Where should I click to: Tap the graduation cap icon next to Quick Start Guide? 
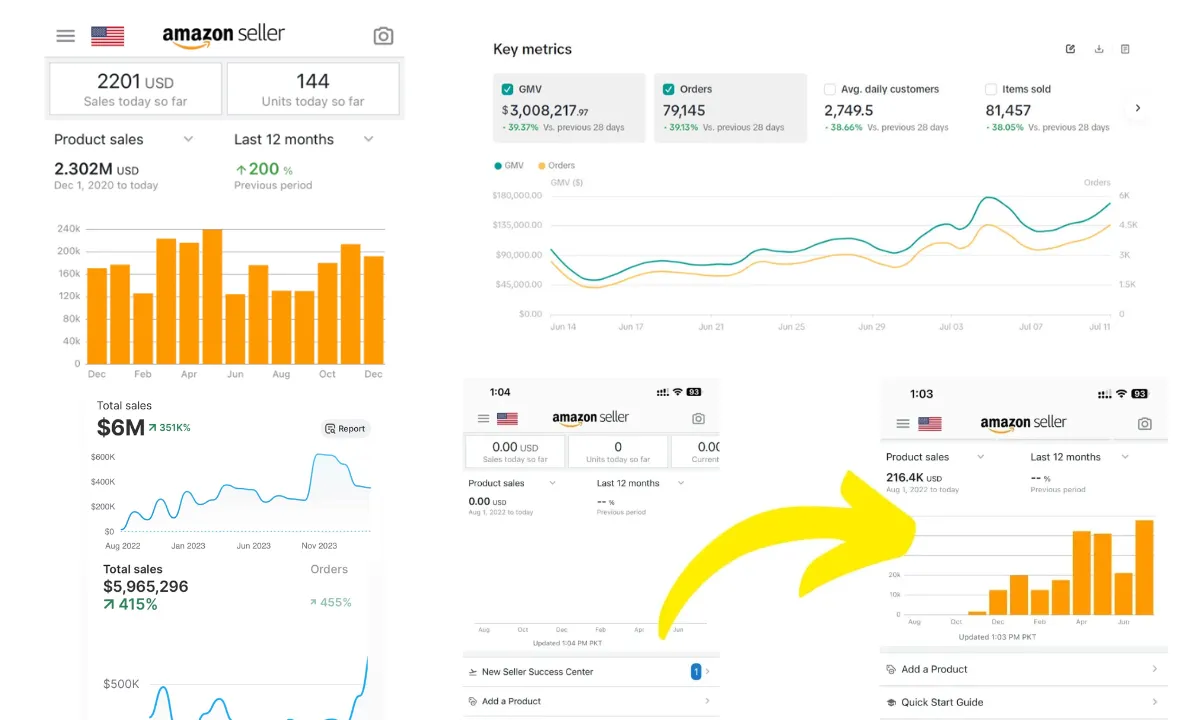point(891,702)
